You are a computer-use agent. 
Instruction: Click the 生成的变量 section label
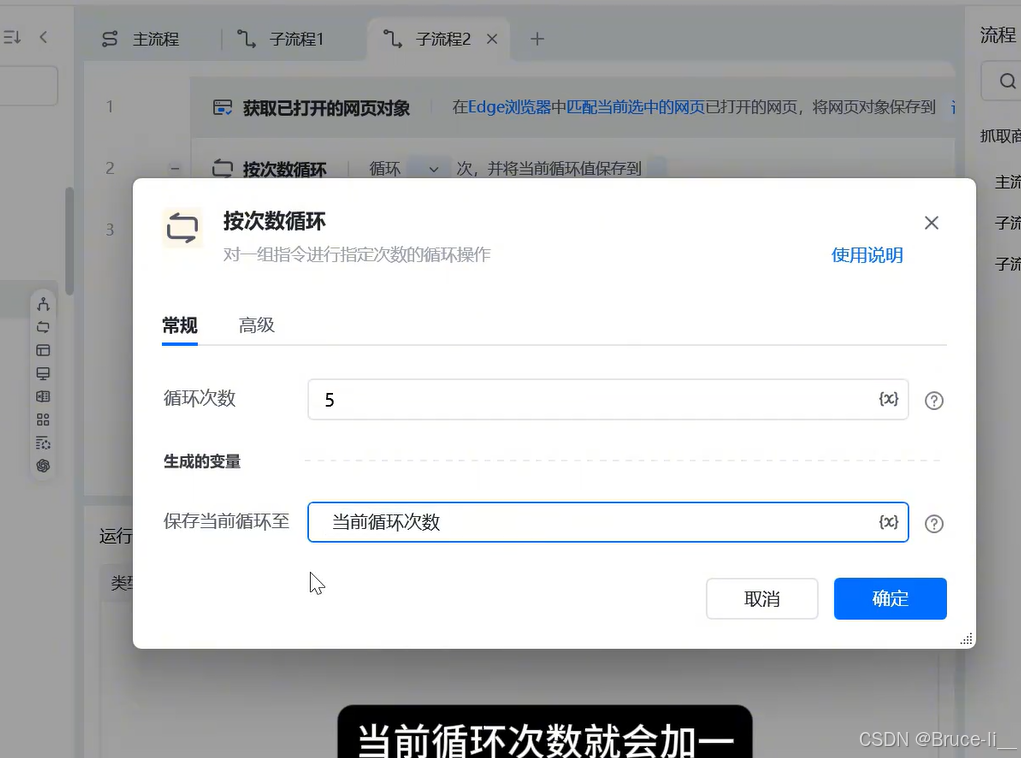click(x=202, y=462)
